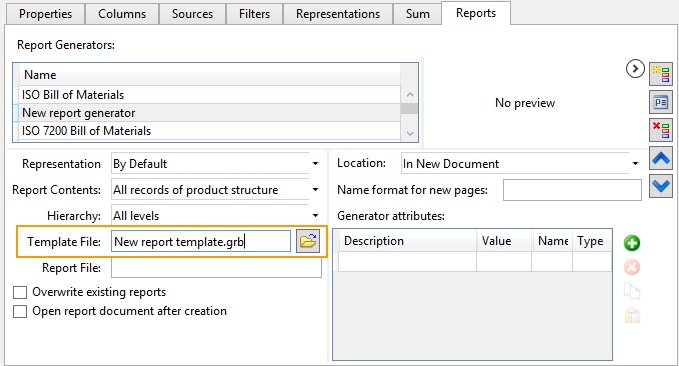
Task: Move the generator up with blue arrow
Action: click(661, 158)
